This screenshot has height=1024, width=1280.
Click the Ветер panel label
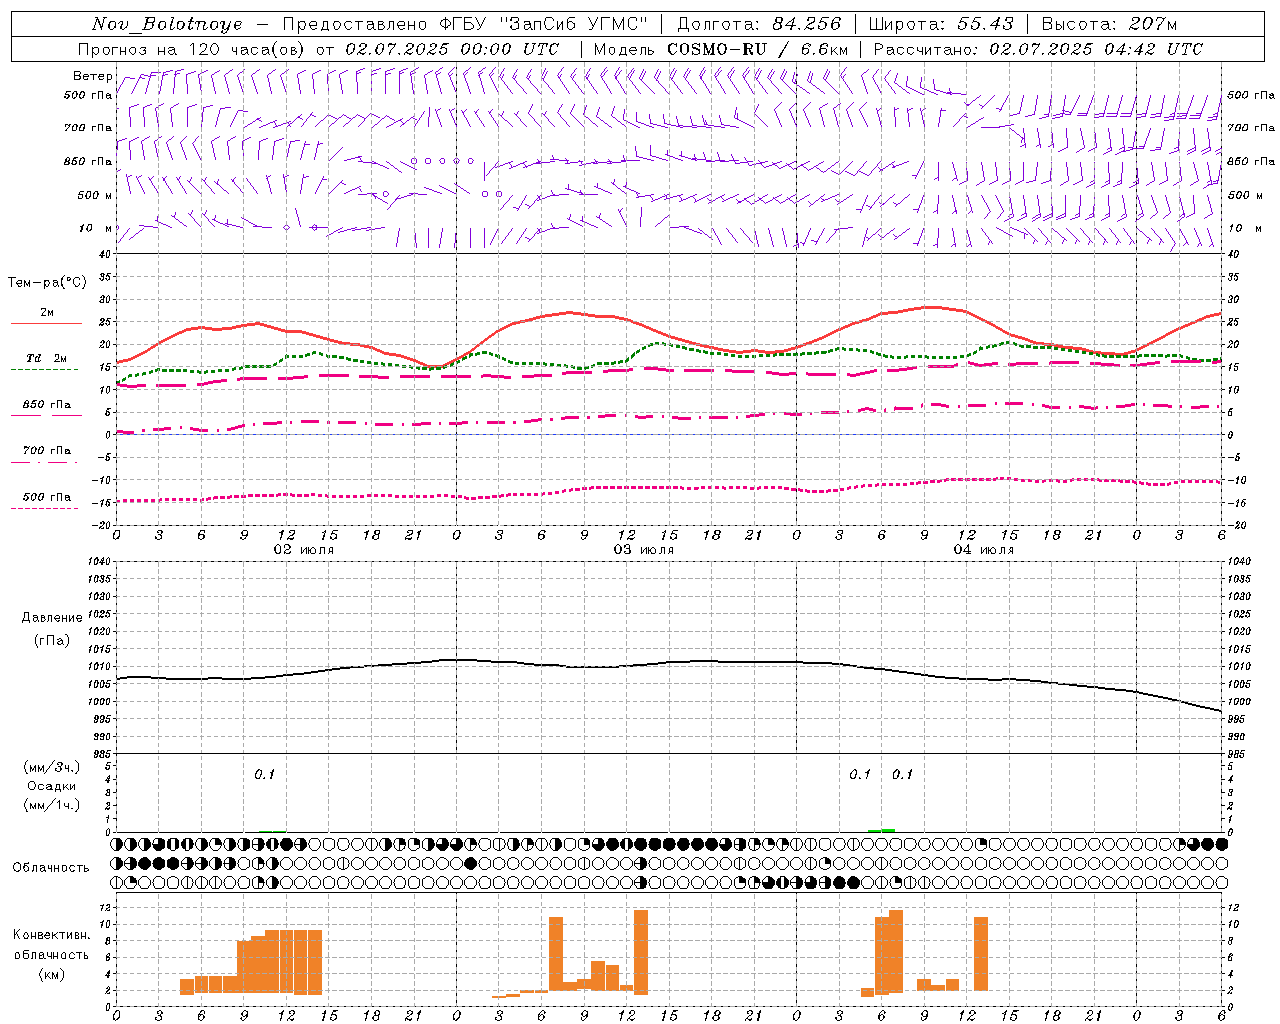92,76
